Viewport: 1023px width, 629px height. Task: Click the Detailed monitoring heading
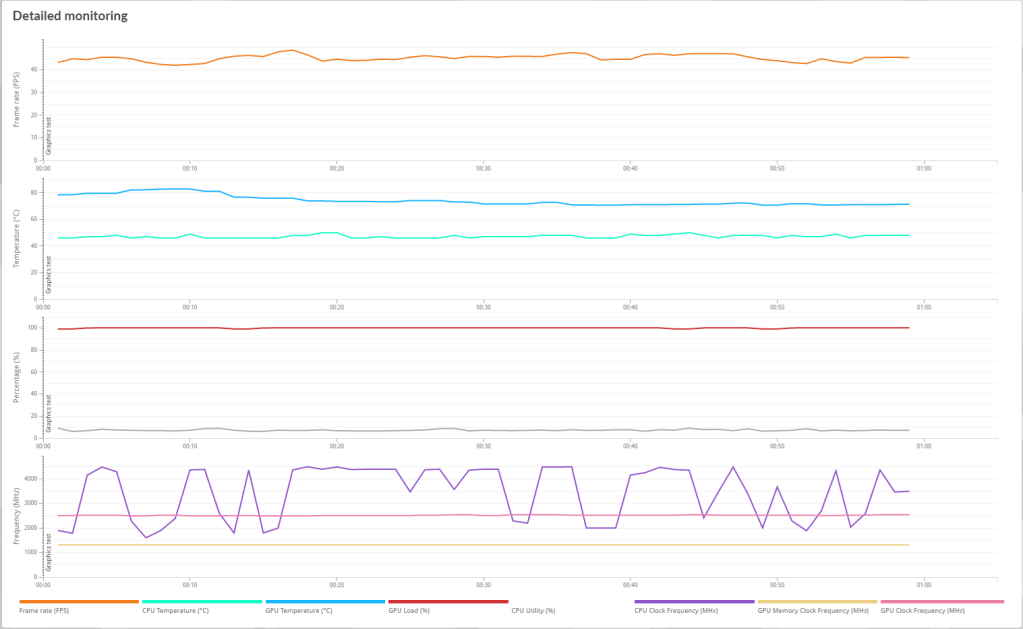pos(69,16)
